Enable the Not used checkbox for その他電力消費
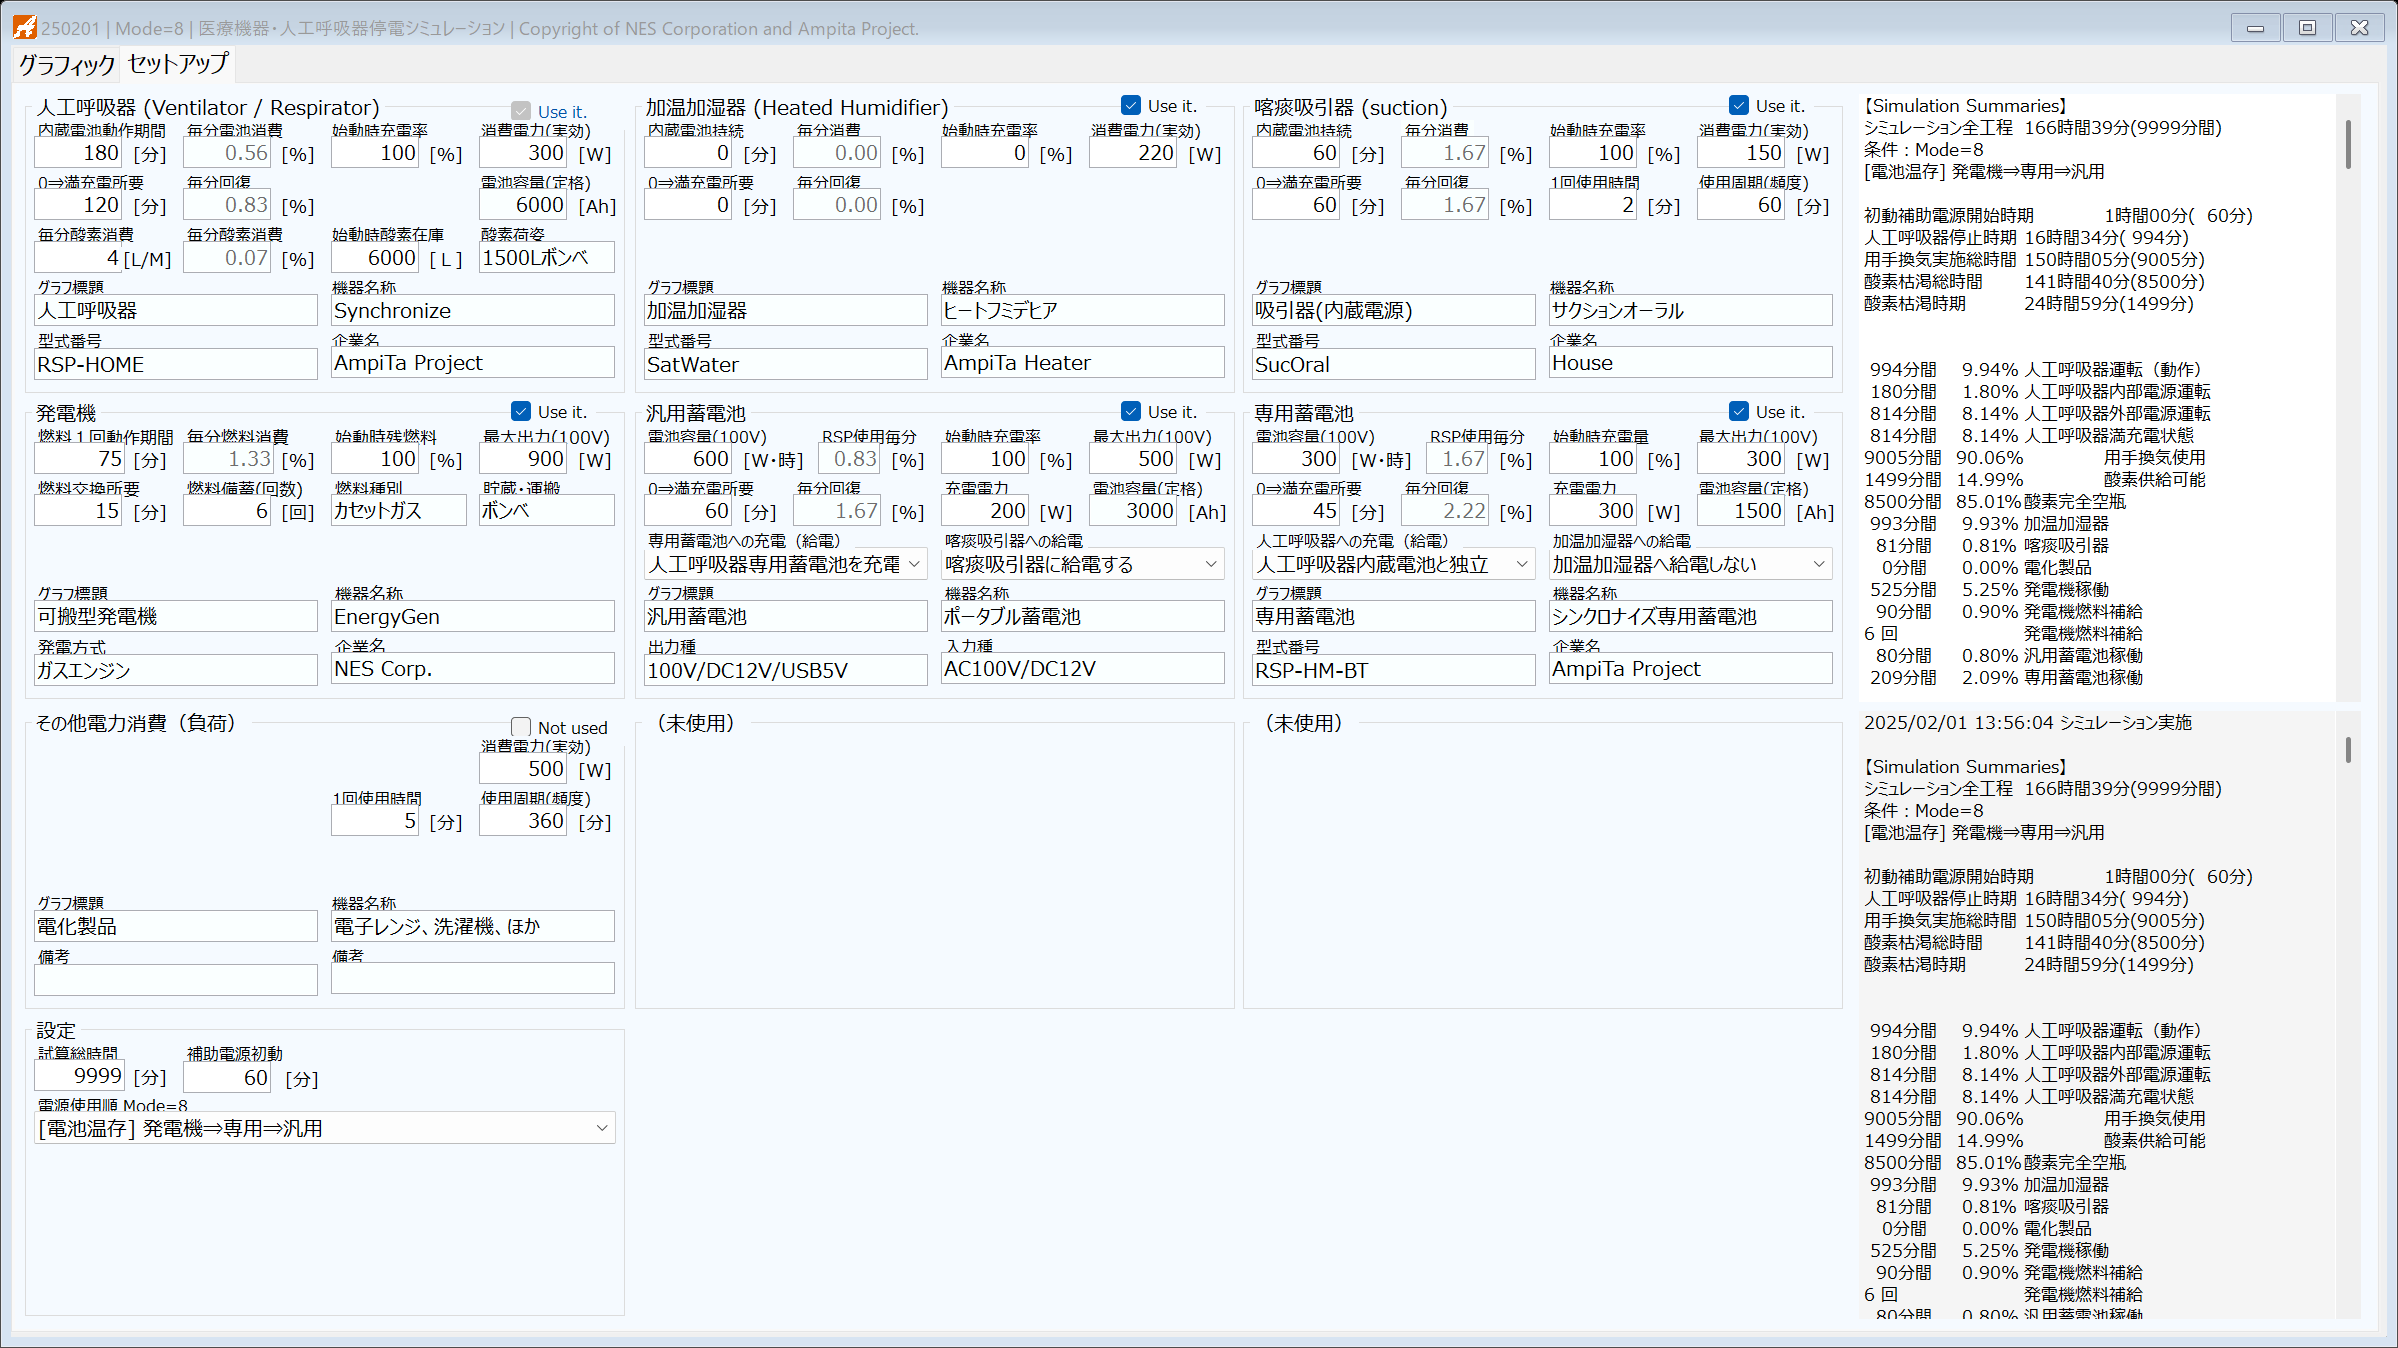2398x1348 pixels. [x=521, y=727]
